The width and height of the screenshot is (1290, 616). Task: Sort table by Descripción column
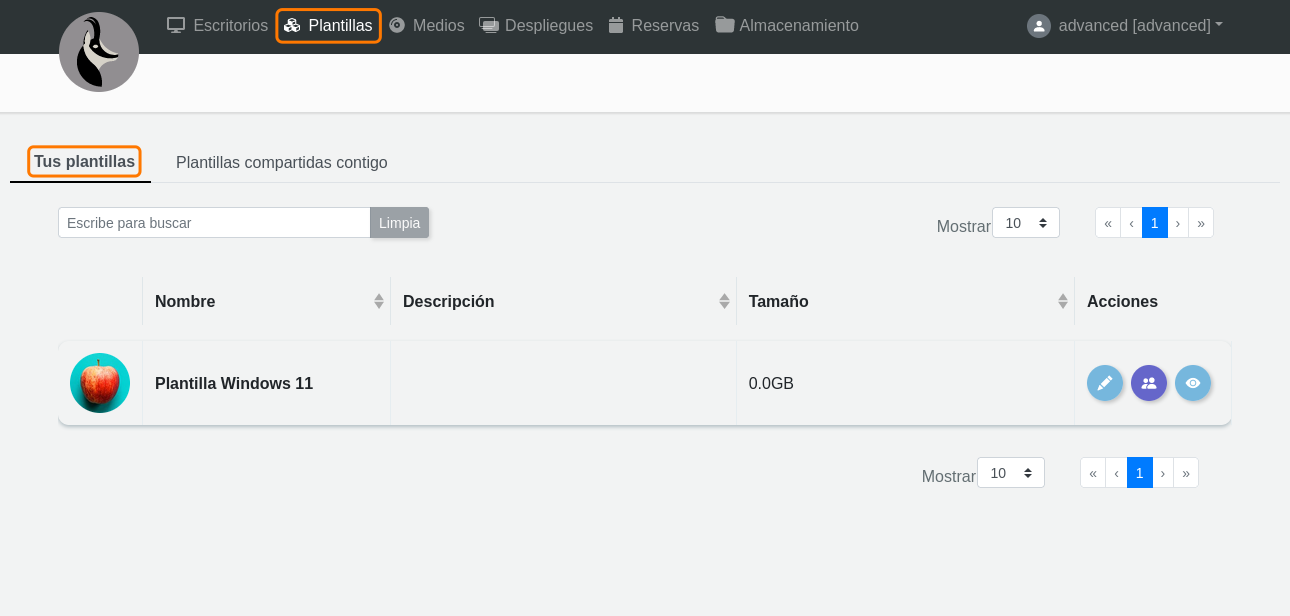(563, 301)
